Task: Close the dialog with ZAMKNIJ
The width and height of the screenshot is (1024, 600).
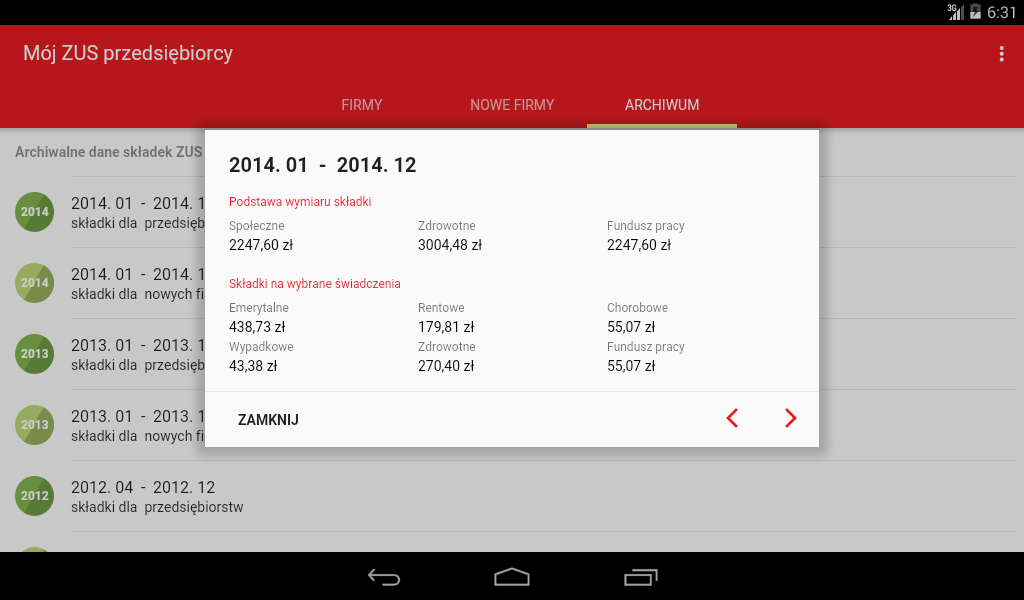Action: [268, 420]
